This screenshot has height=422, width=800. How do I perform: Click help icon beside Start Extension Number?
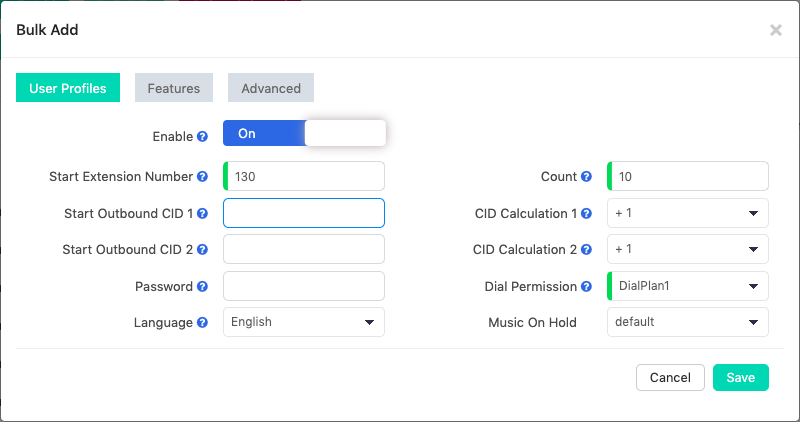coord(202,177)
